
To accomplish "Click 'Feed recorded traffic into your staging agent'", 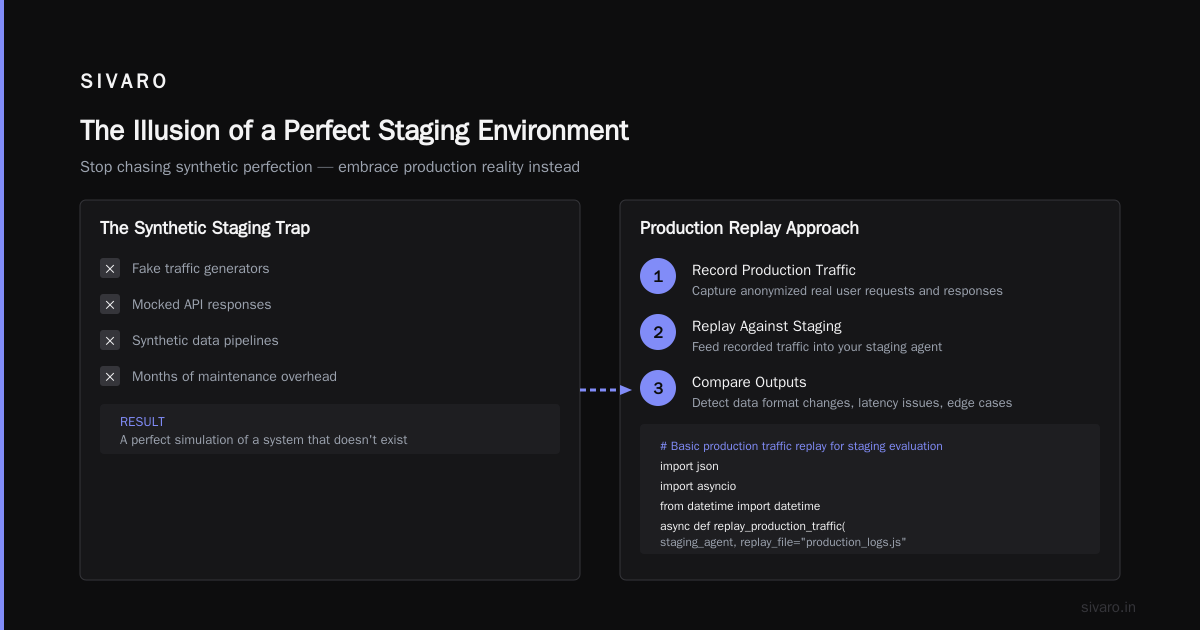I will 817,347.
